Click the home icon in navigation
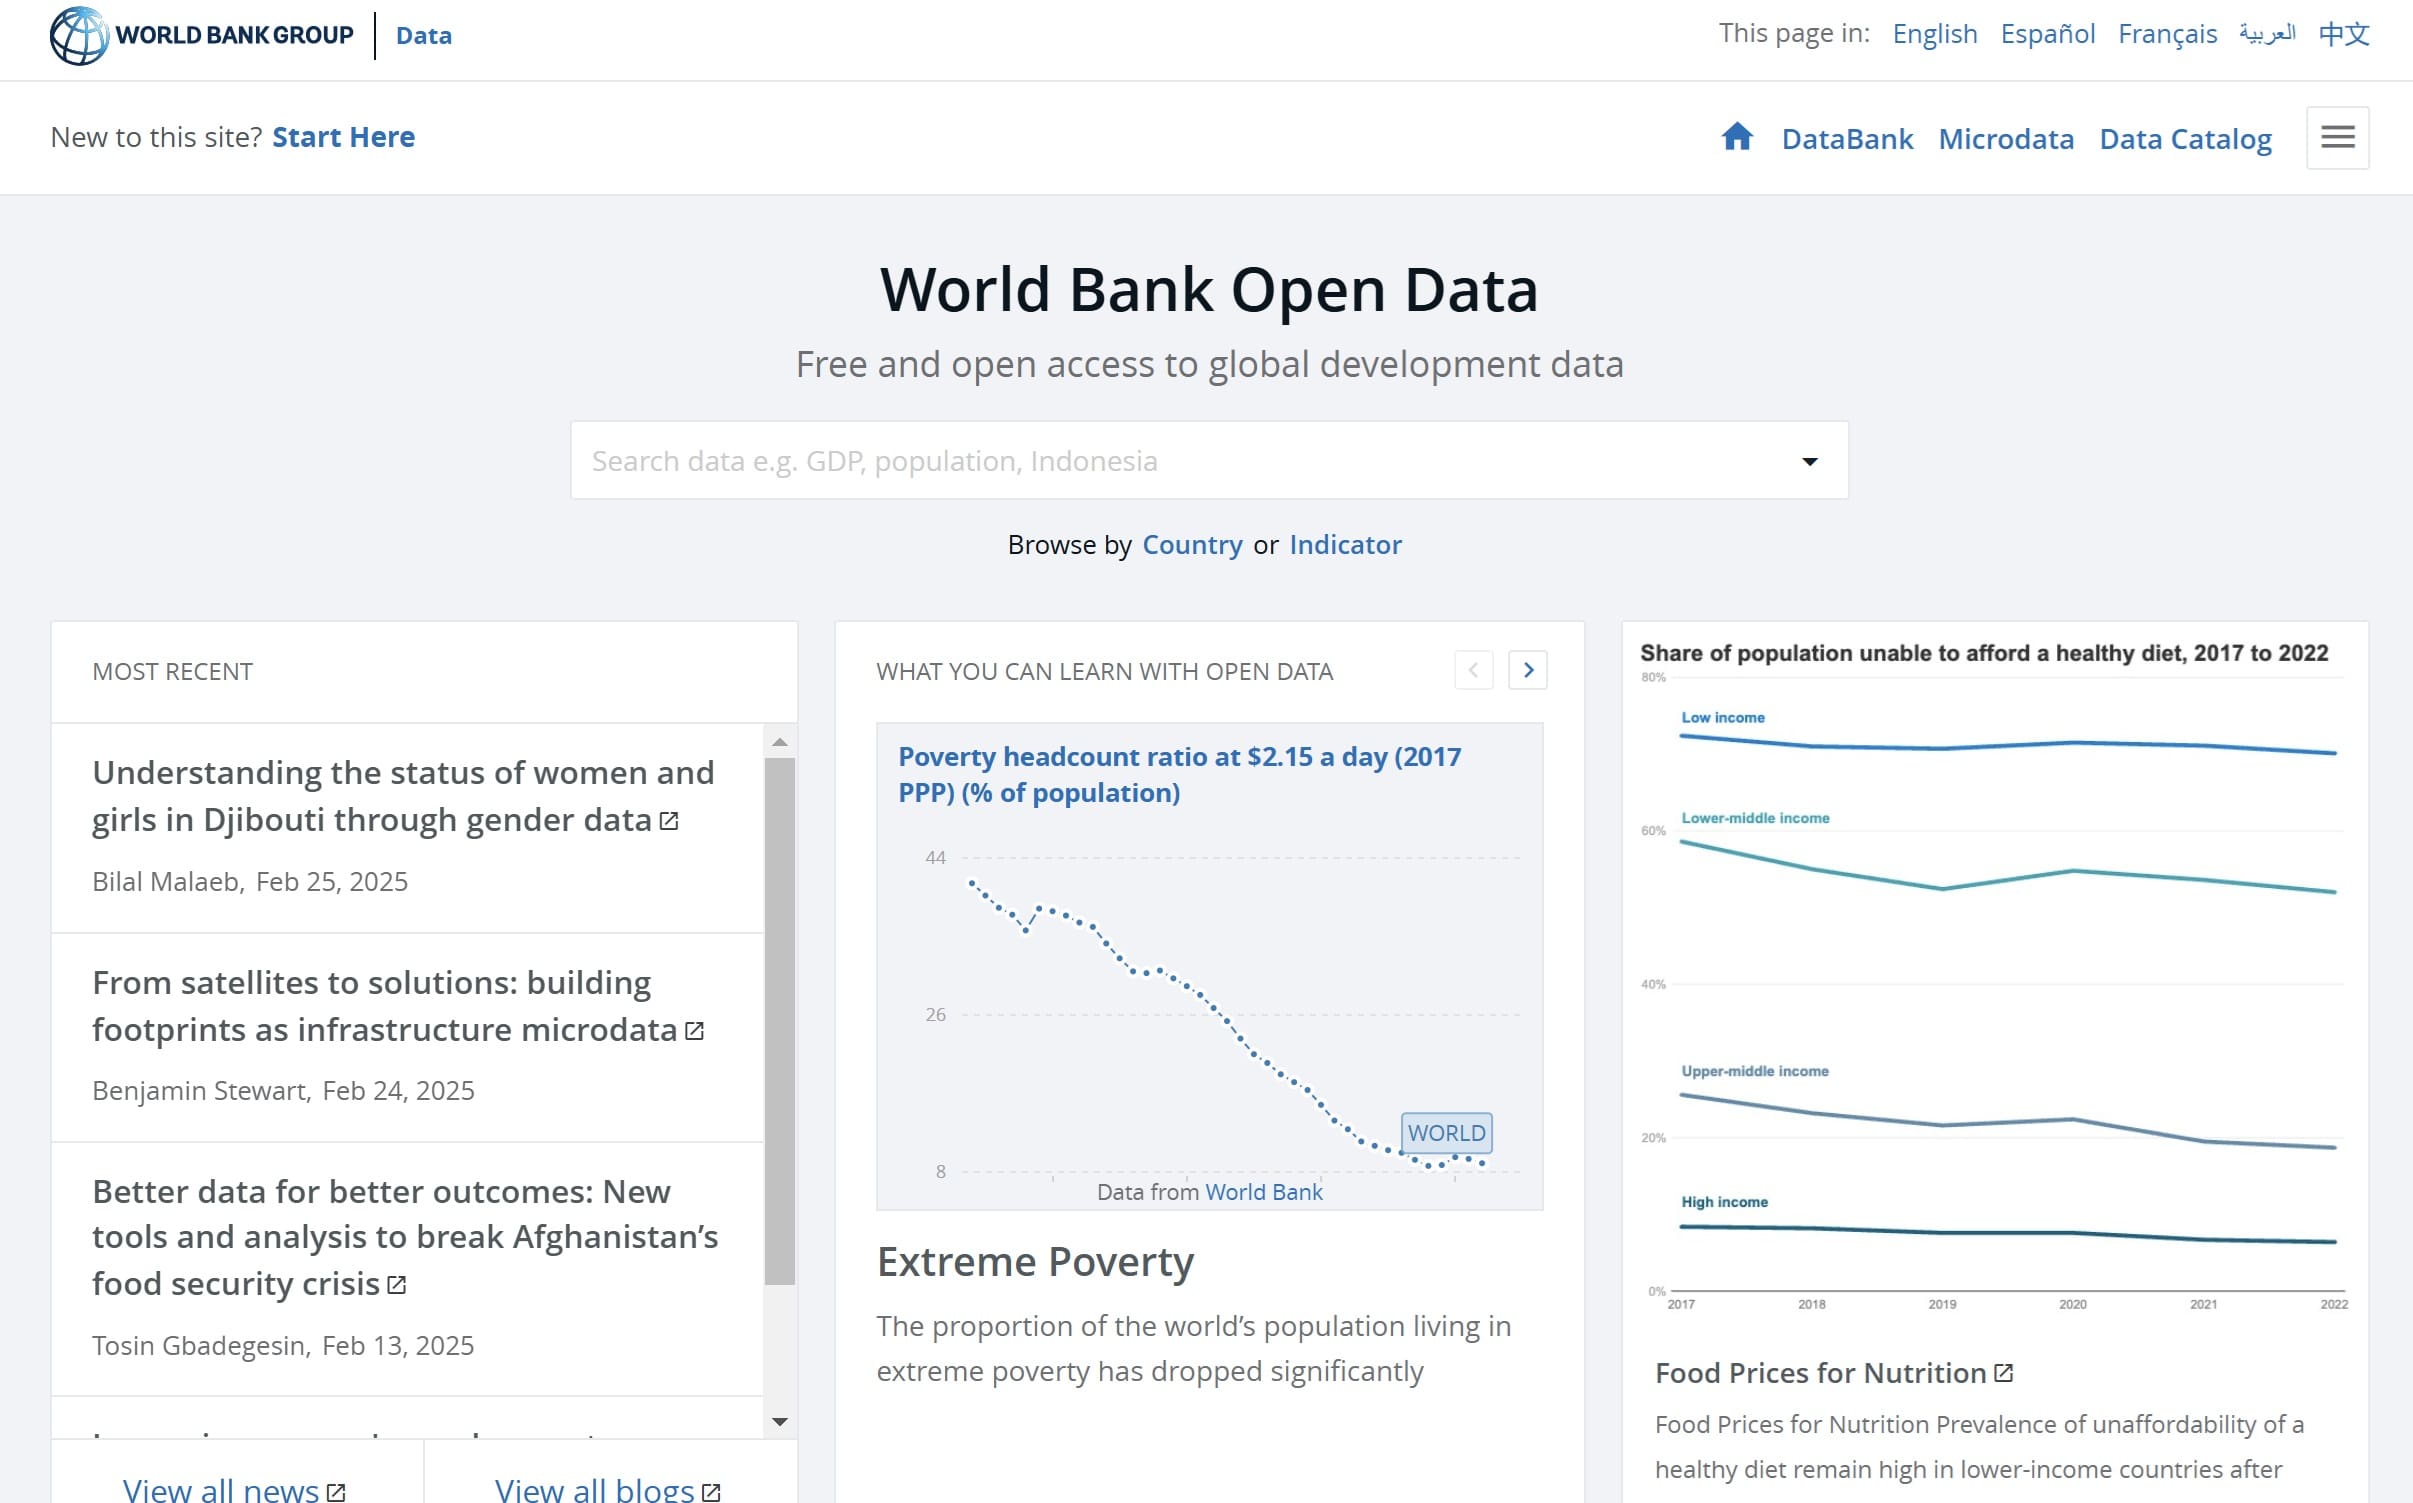Screen dimensions: 2413x1503 (1737, 137)
